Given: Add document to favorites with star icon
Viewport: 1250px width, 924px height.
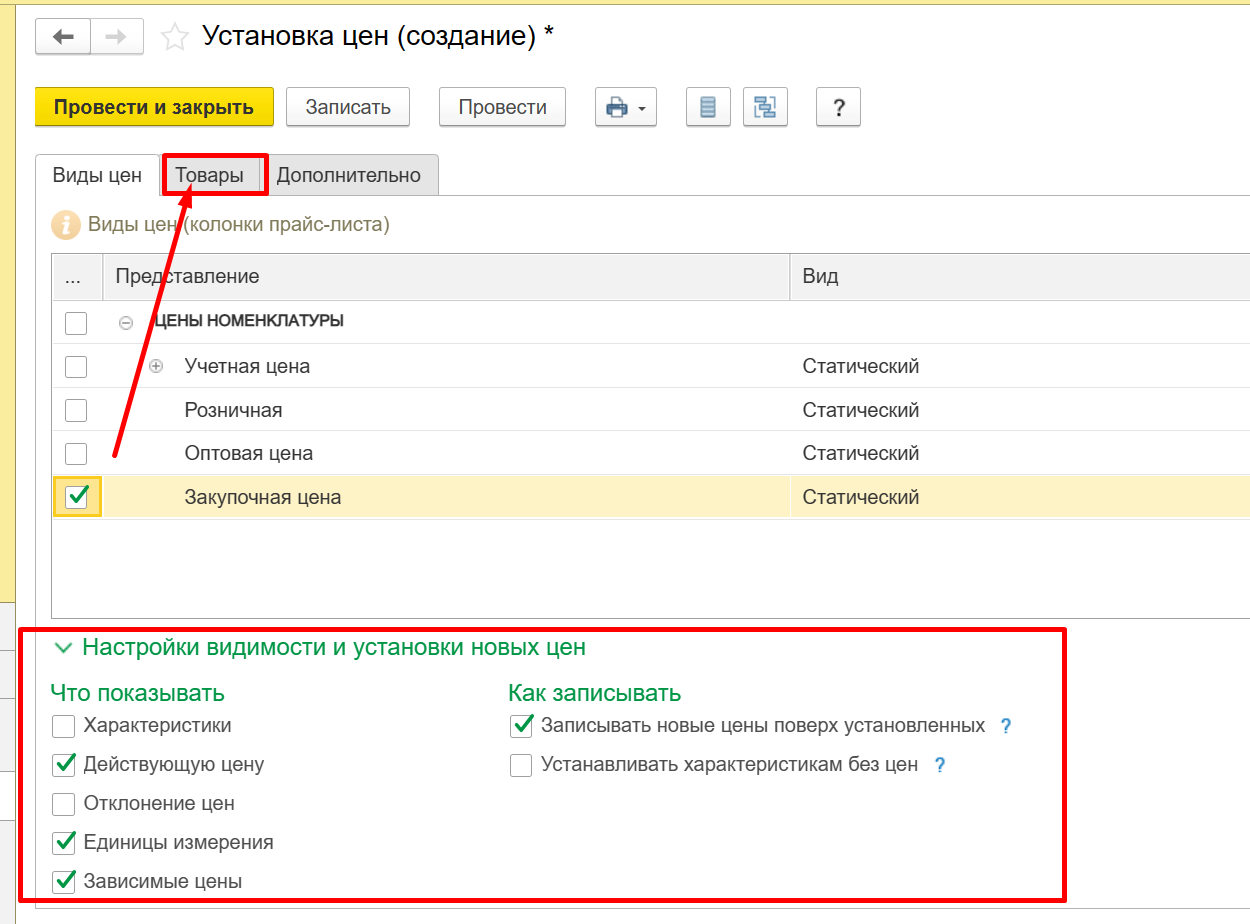Looking at the screenshot, I should 175,38.
